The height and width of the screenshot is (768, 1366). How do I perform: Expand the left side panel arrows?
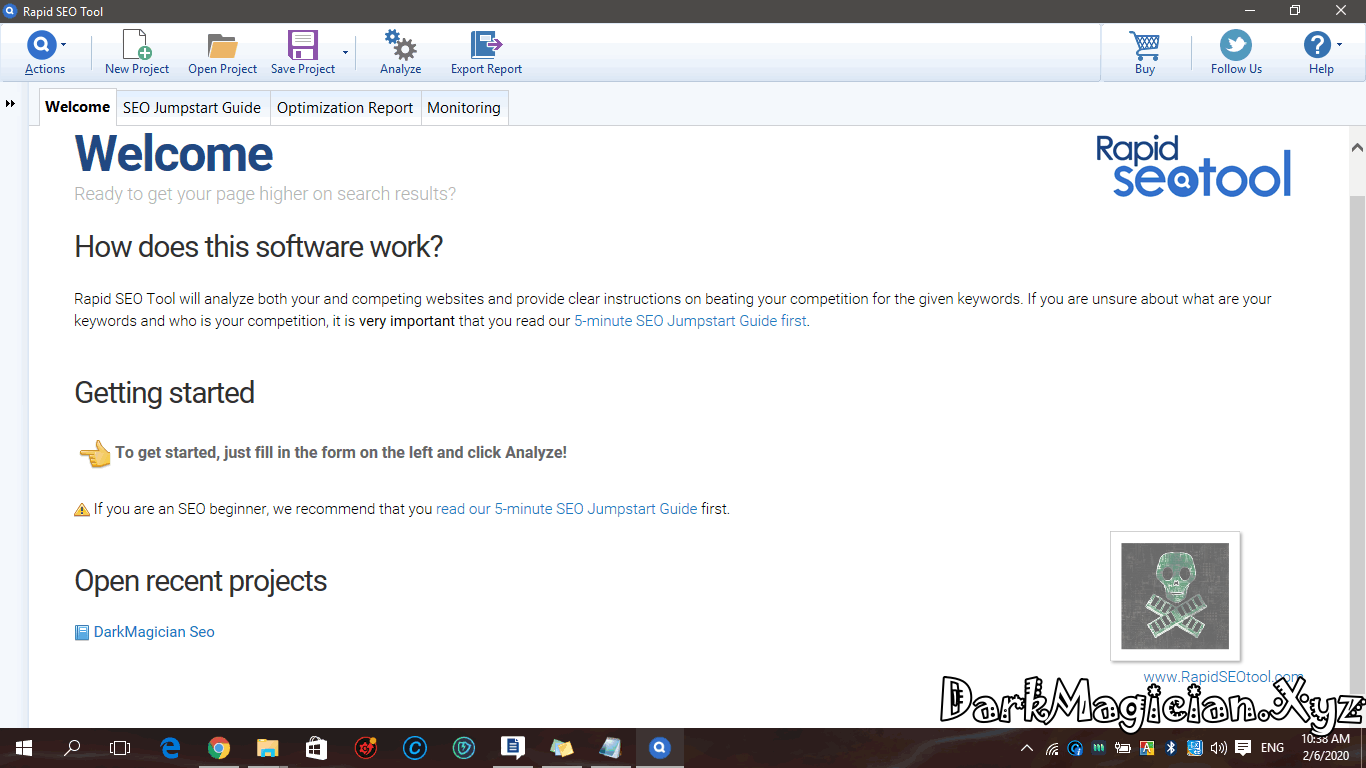point(10,104)
